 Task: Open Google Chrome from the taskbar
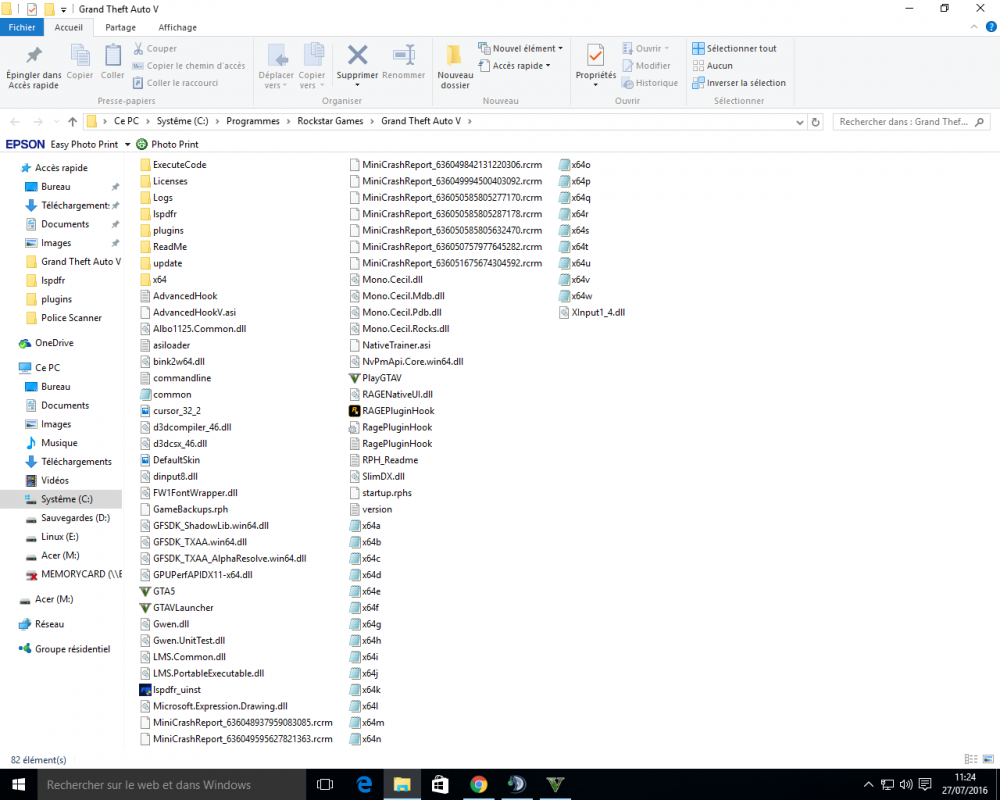tap(478, 784)
